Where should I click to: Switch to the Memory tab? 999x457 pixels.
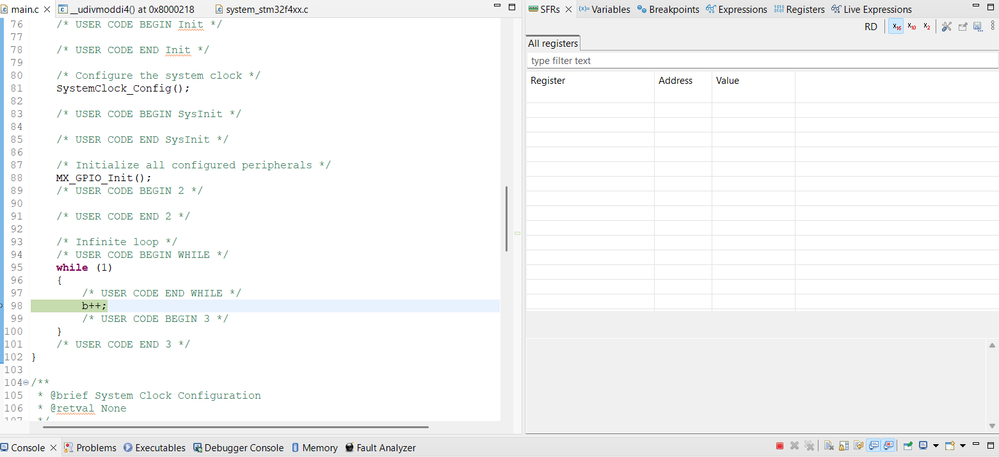tap(315, 448)
